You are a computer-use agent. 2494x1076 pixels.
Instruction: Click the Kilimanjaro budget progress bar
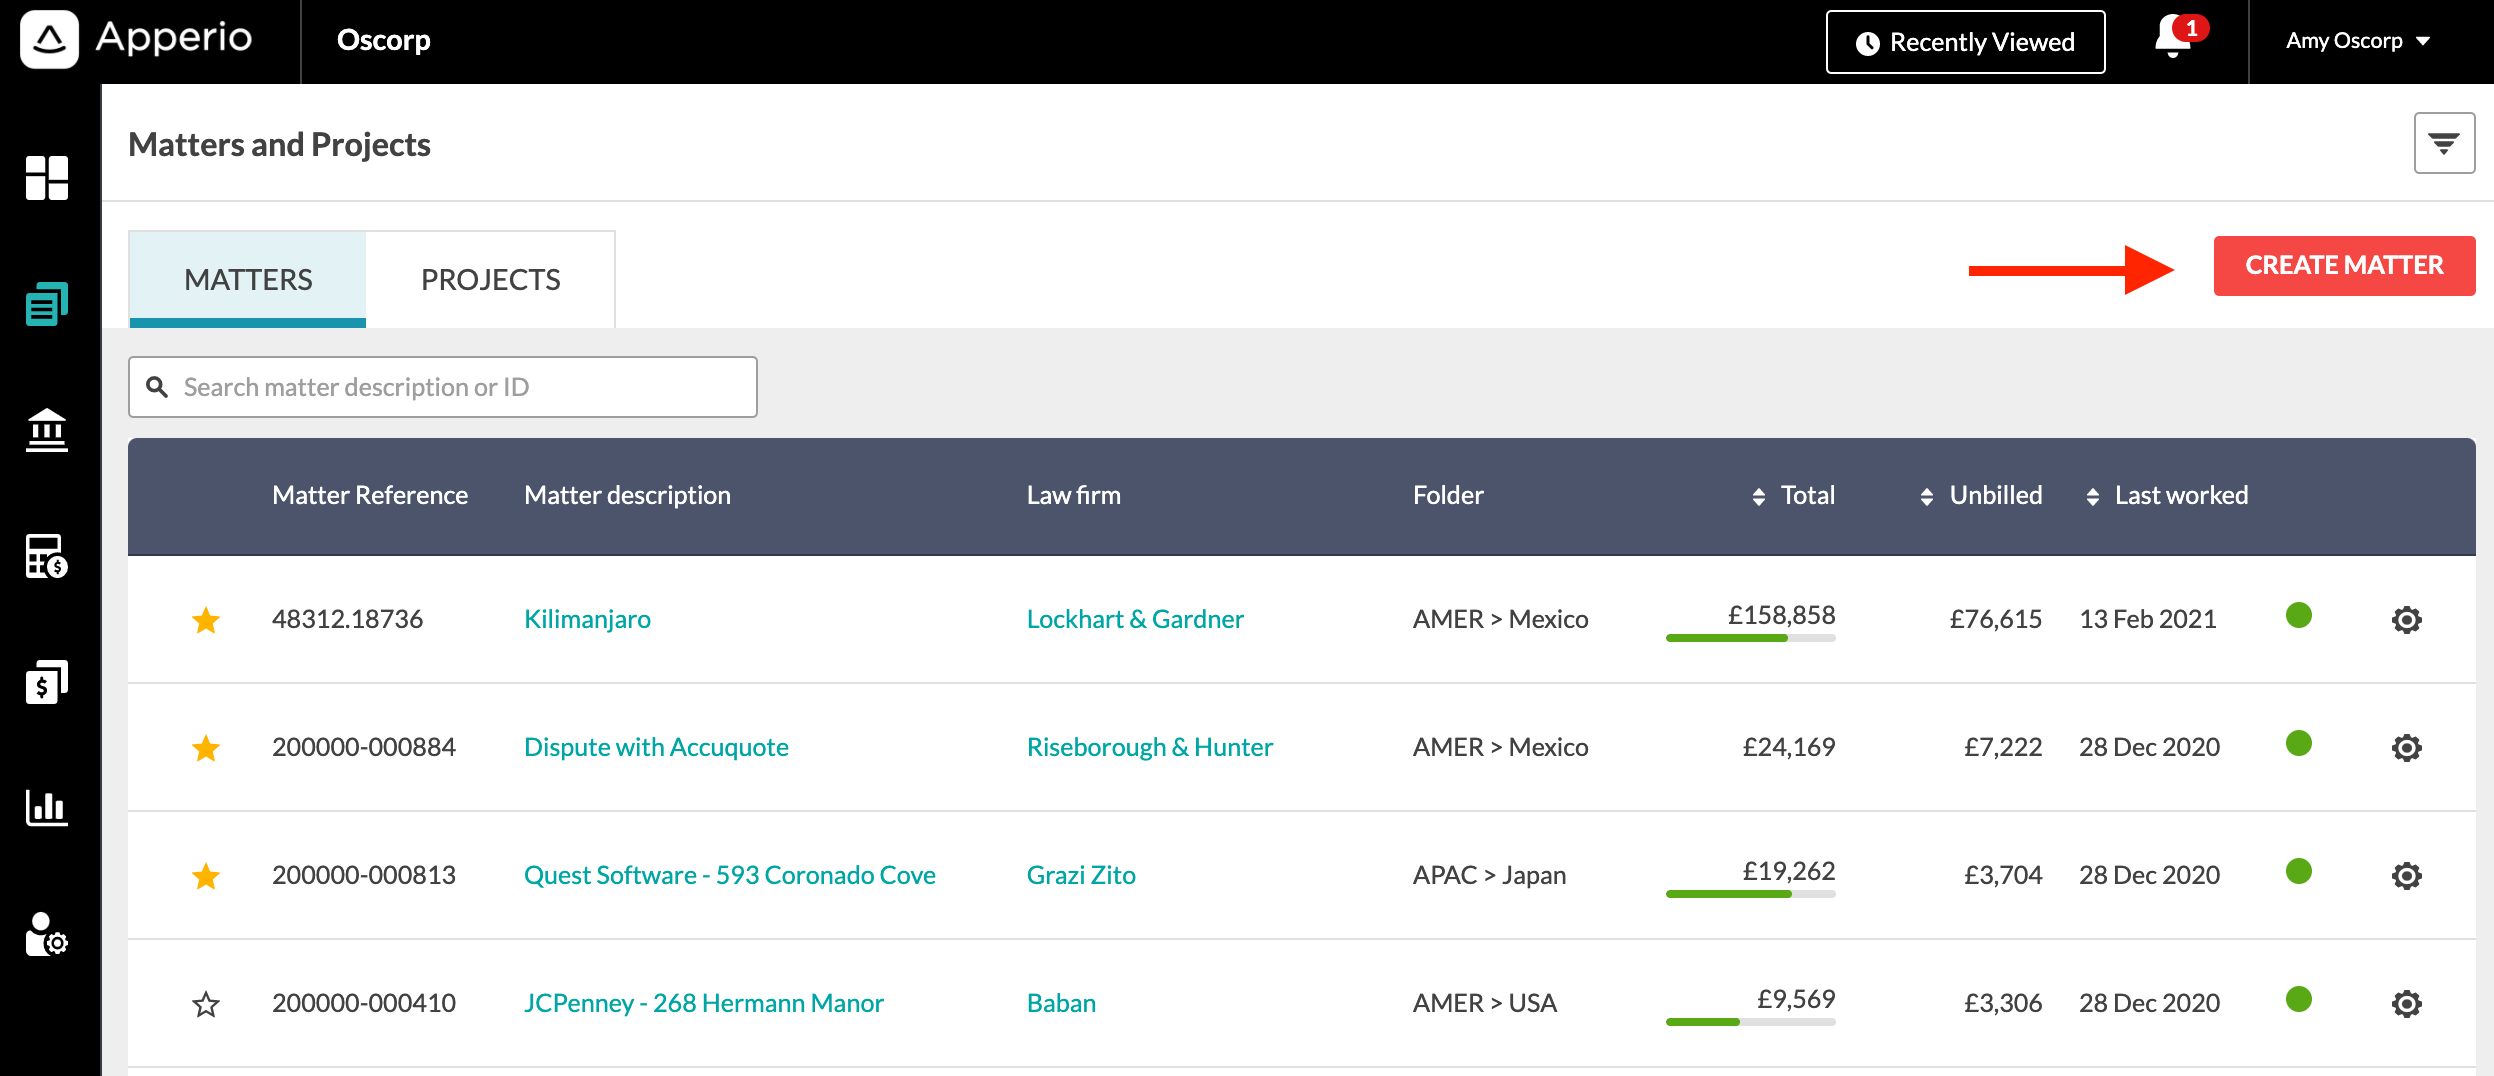coord(1750,638)
